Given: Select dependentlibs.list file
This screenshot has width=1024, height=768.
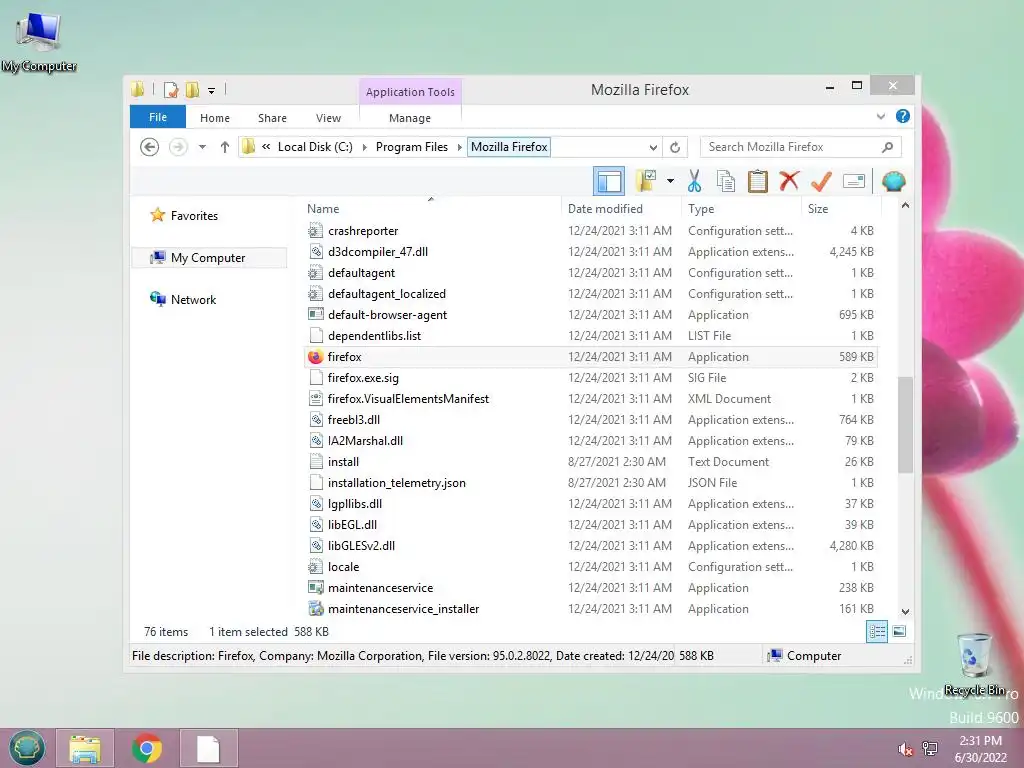Looking at the screenshot, I should tap(590, 336).
